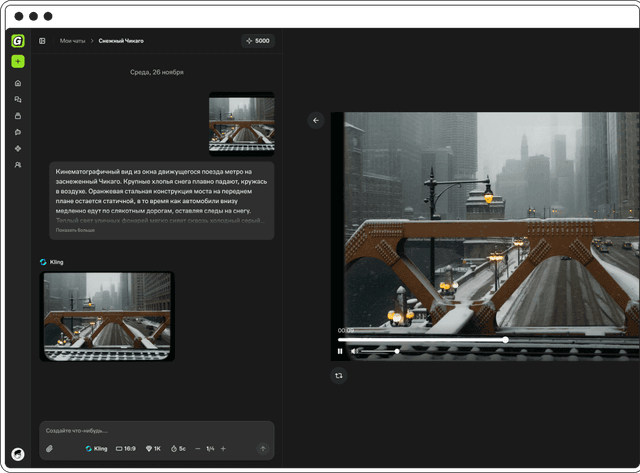Click the 5000 credits balance button
This screenshot has width=640, height=473.
click(x=257, y=41)
